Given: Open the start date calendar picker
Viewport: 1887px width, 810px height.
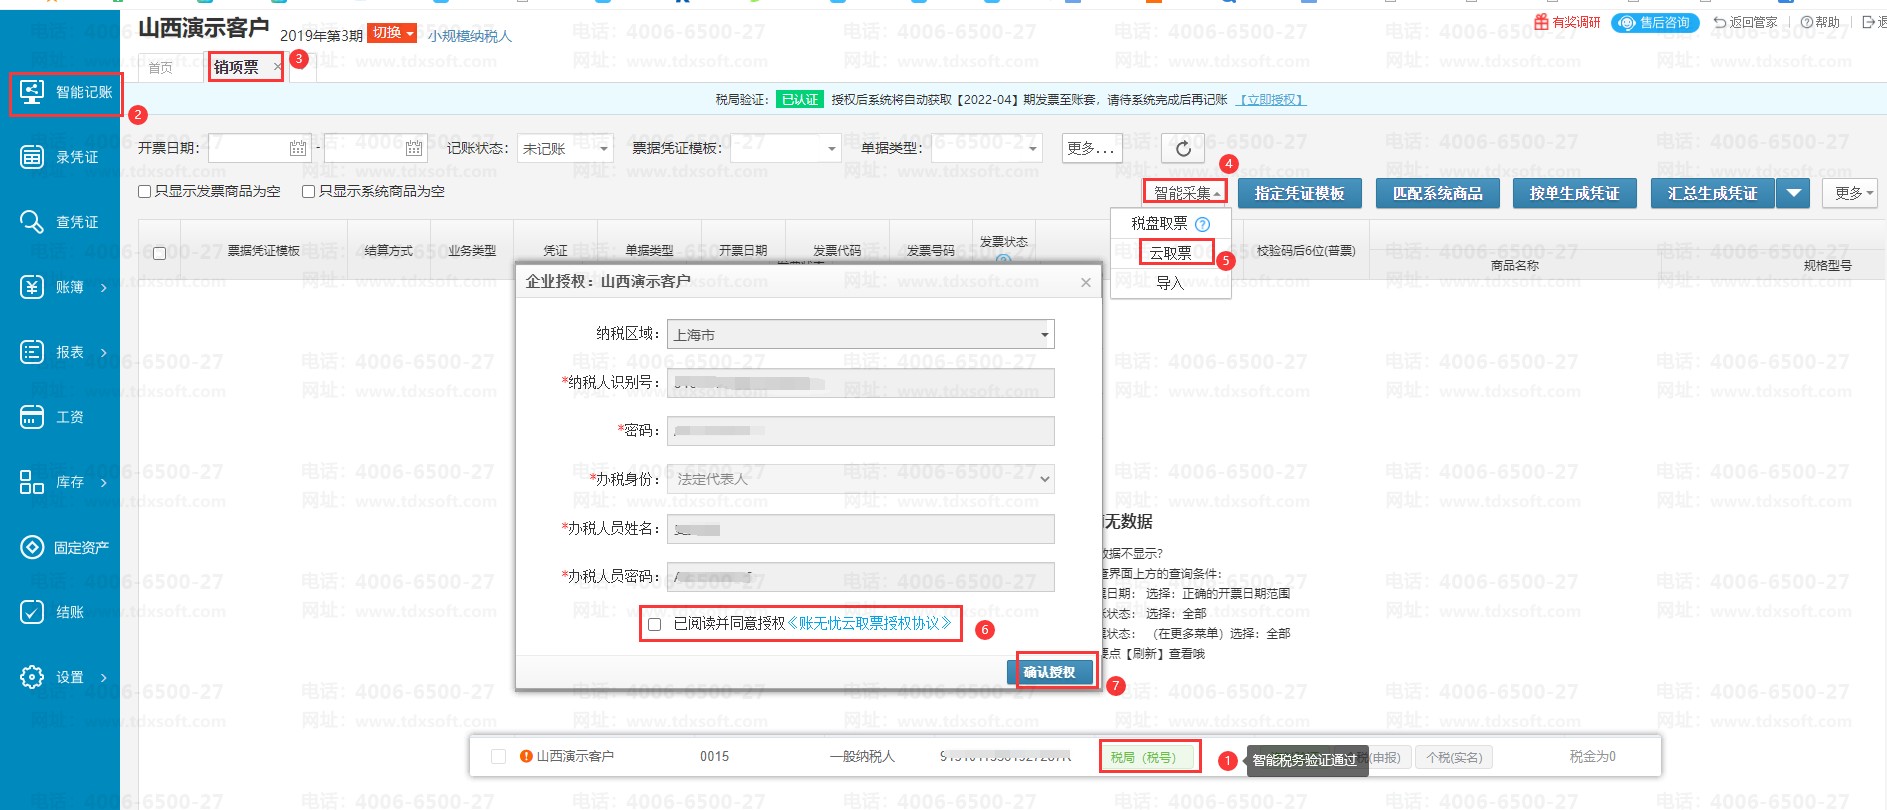Looking at the screenshot, I should coord(298,149).
